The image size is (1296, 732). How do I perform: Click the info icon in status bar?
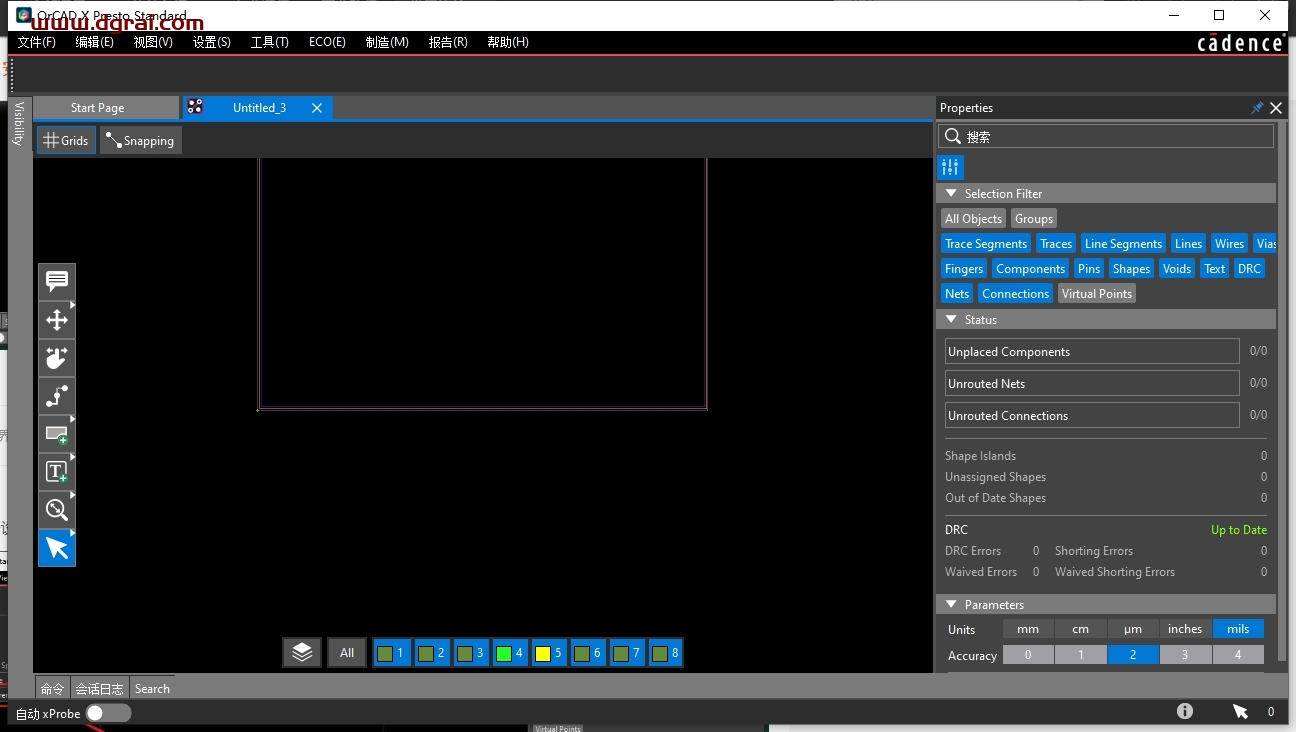(x=1185, y=711)
